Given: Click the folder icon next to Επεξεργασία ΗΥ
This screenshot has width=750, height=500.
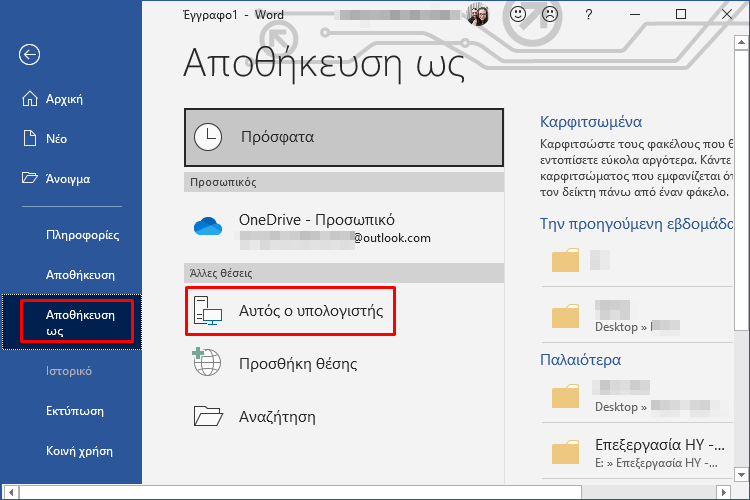Looking at the screenshot, I should [565, 452].
